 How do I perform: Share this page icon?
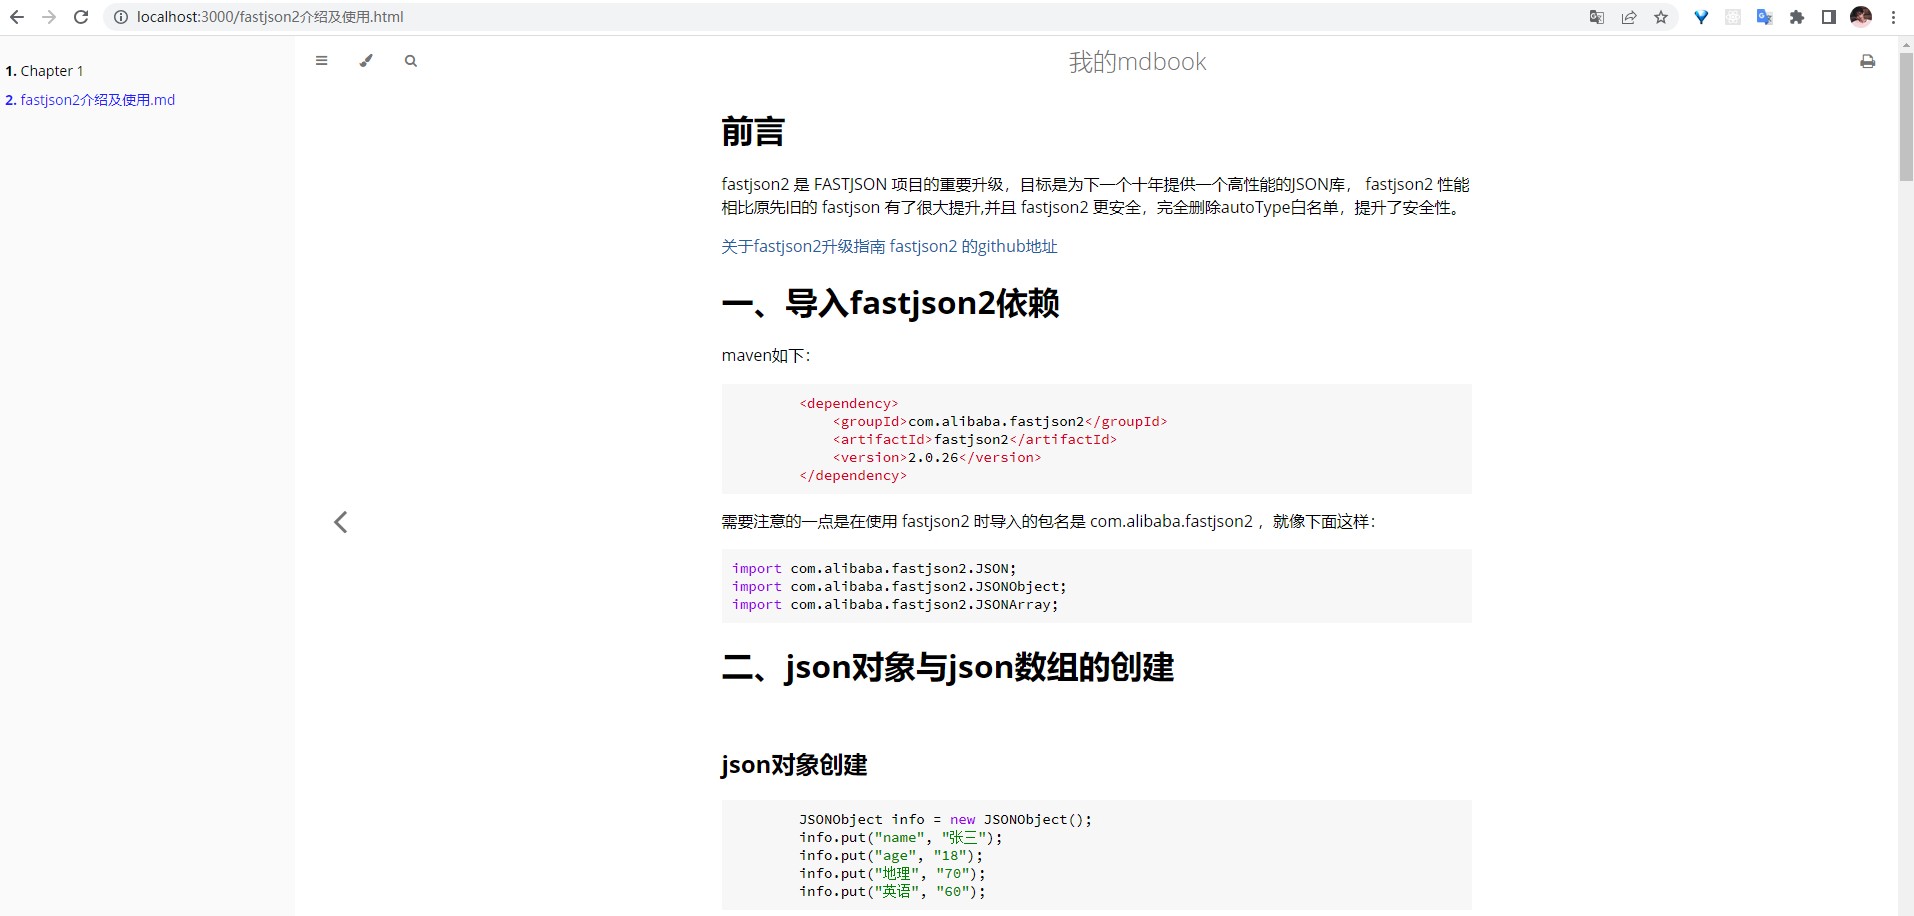pos(1629,17)
